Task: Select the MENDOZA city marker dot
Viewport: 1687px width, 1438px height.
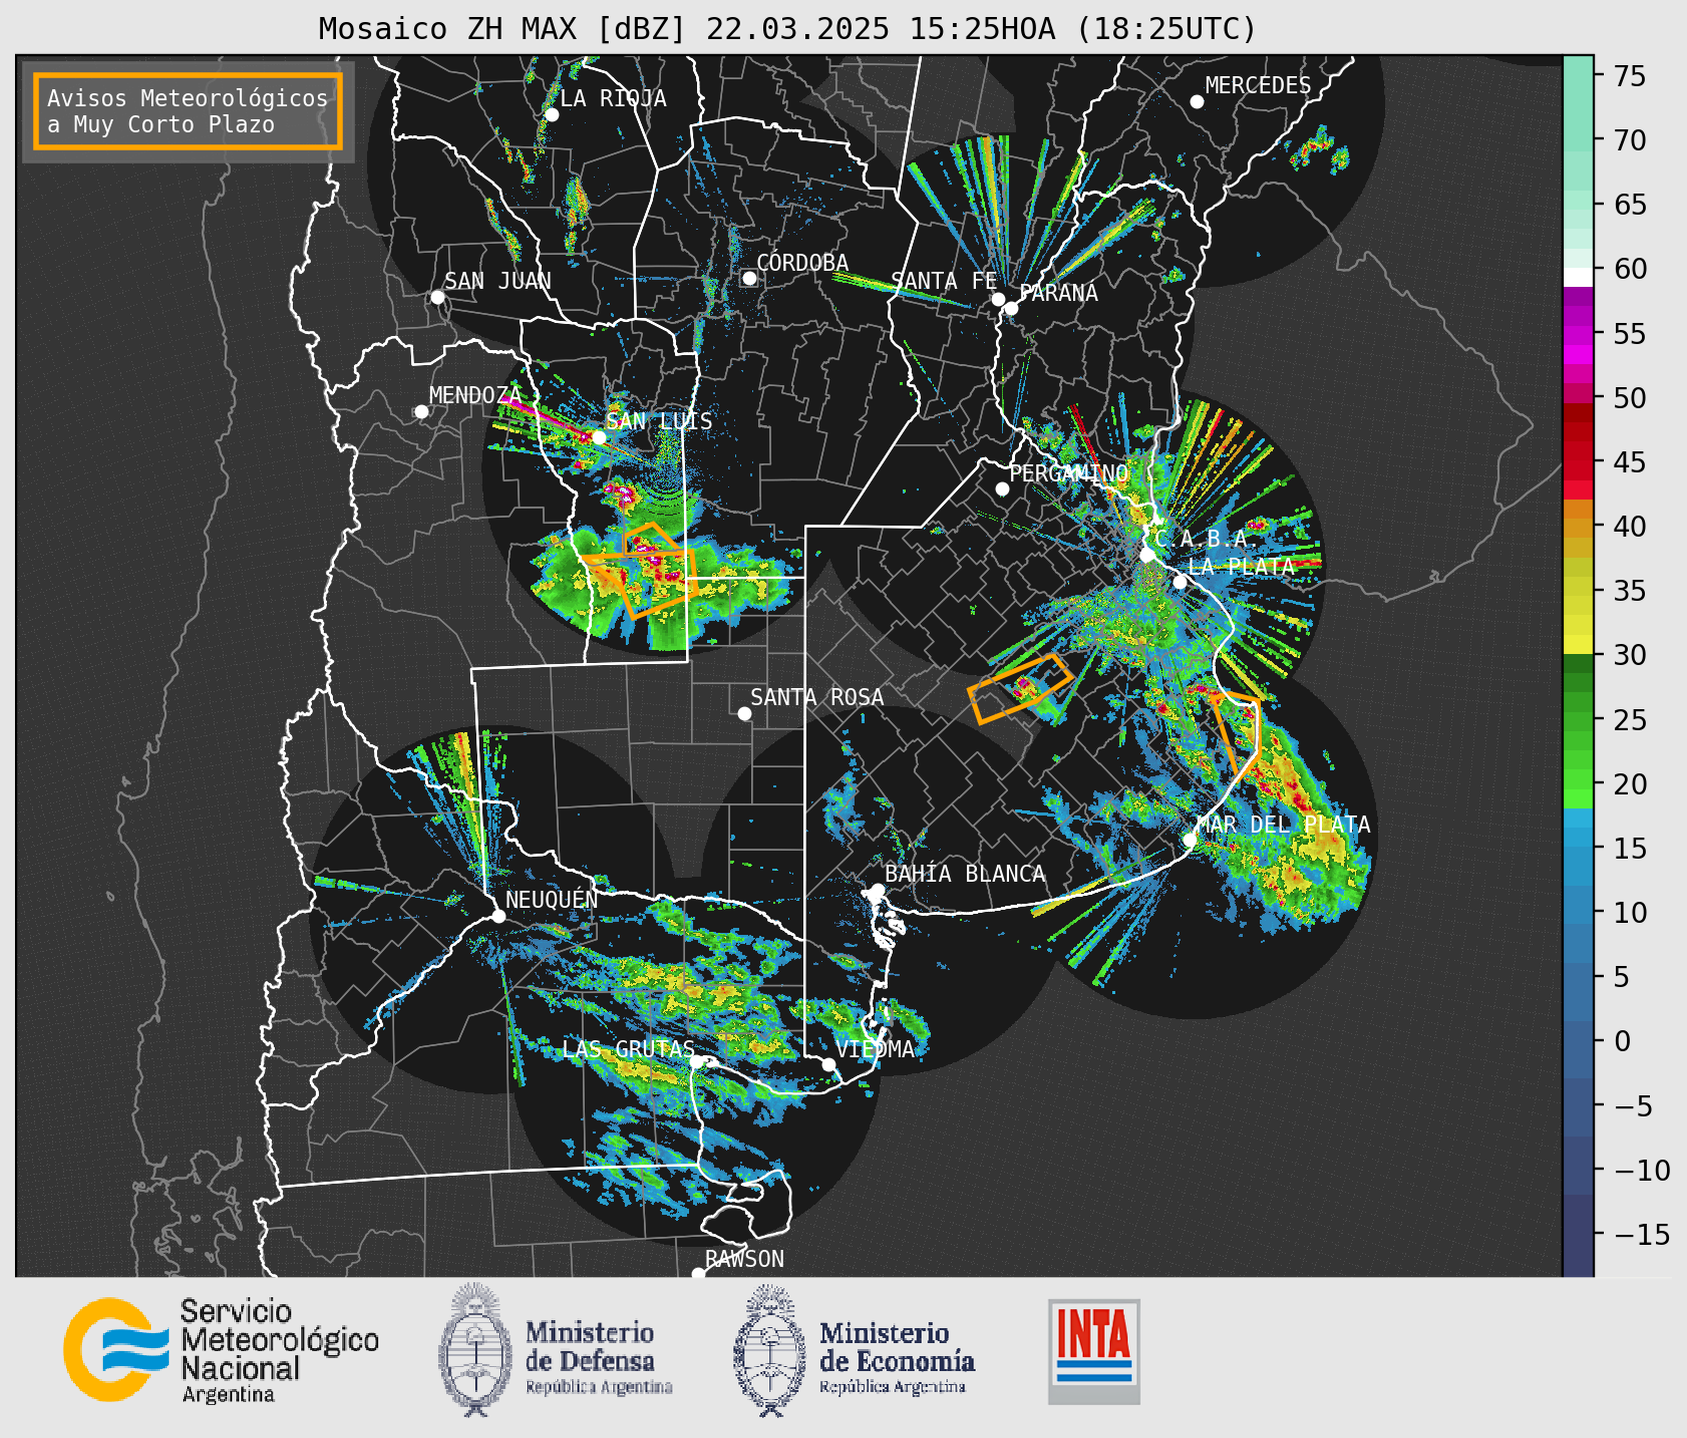Action: 421,412
